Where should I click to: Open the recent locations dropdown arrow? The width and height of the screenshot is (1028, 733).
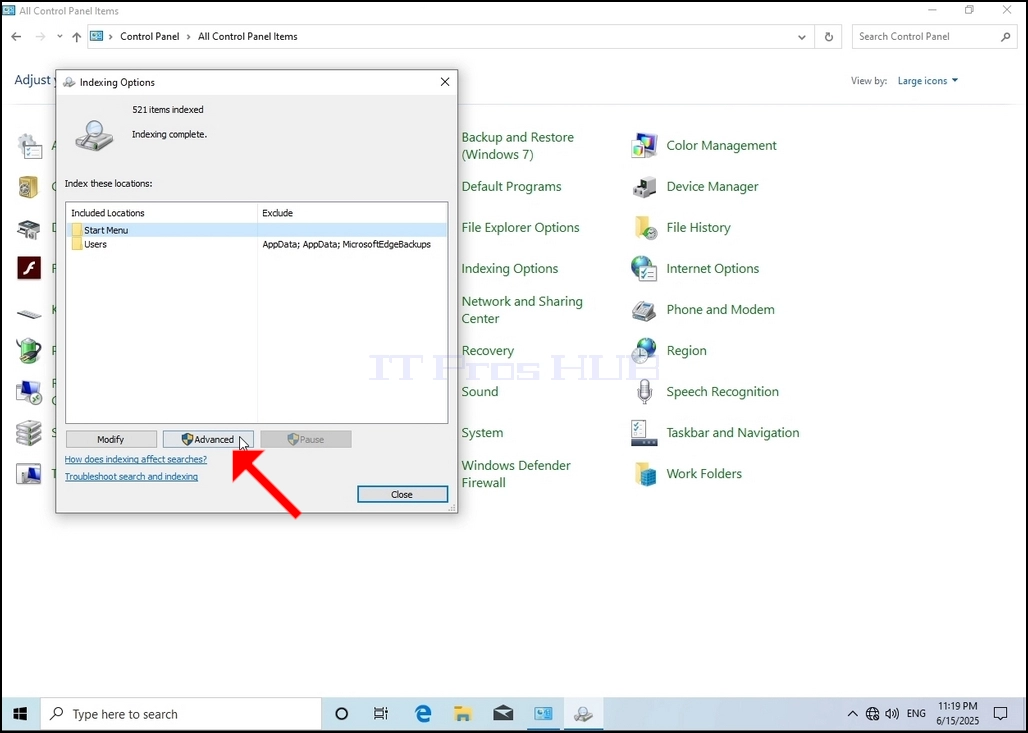60,37
